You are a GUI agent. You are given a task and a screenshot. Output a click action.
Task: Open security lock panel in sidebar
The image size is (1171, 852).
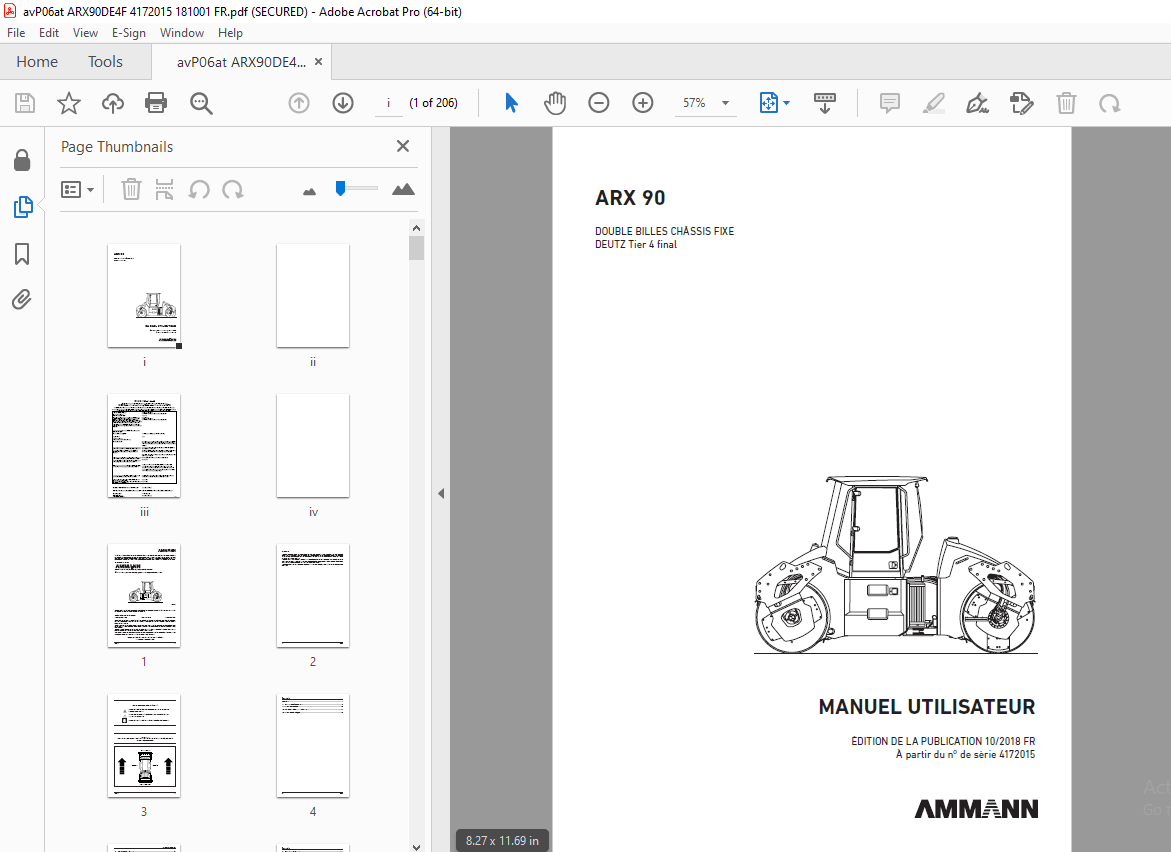pos(22,161)
